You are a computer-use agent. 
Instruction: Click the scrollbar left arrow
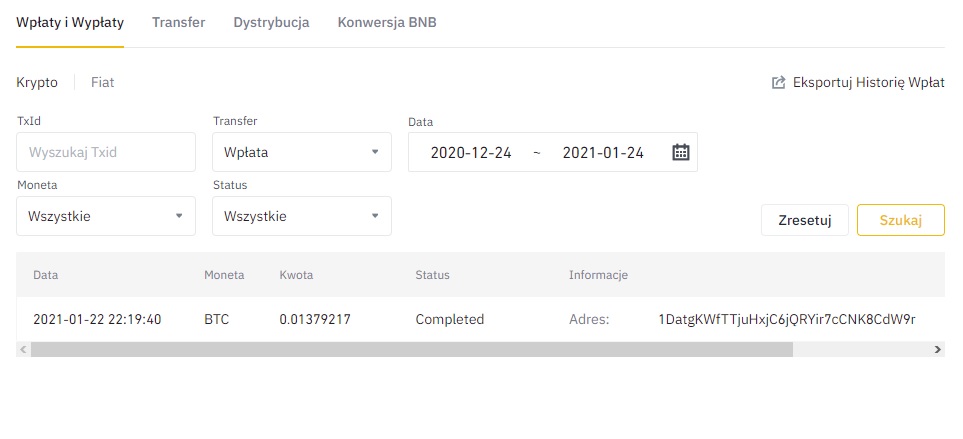[23, 349]
